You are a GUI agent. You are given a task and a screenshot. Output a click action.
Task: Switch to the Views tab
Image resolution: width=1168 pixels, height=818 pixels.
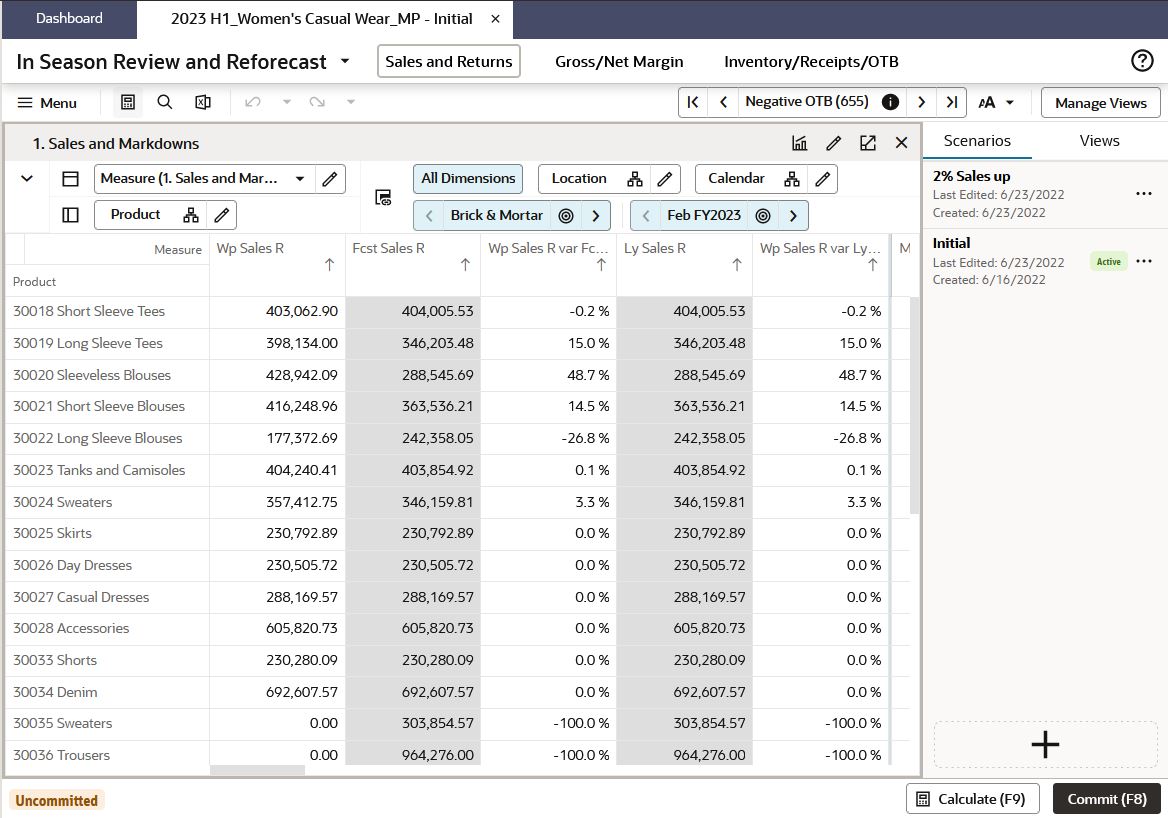point(1099,141)
